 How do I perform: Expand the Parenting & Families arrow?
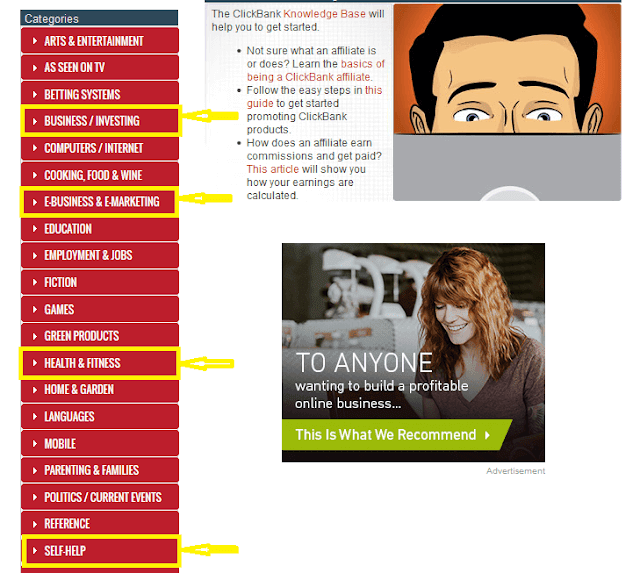35,471
